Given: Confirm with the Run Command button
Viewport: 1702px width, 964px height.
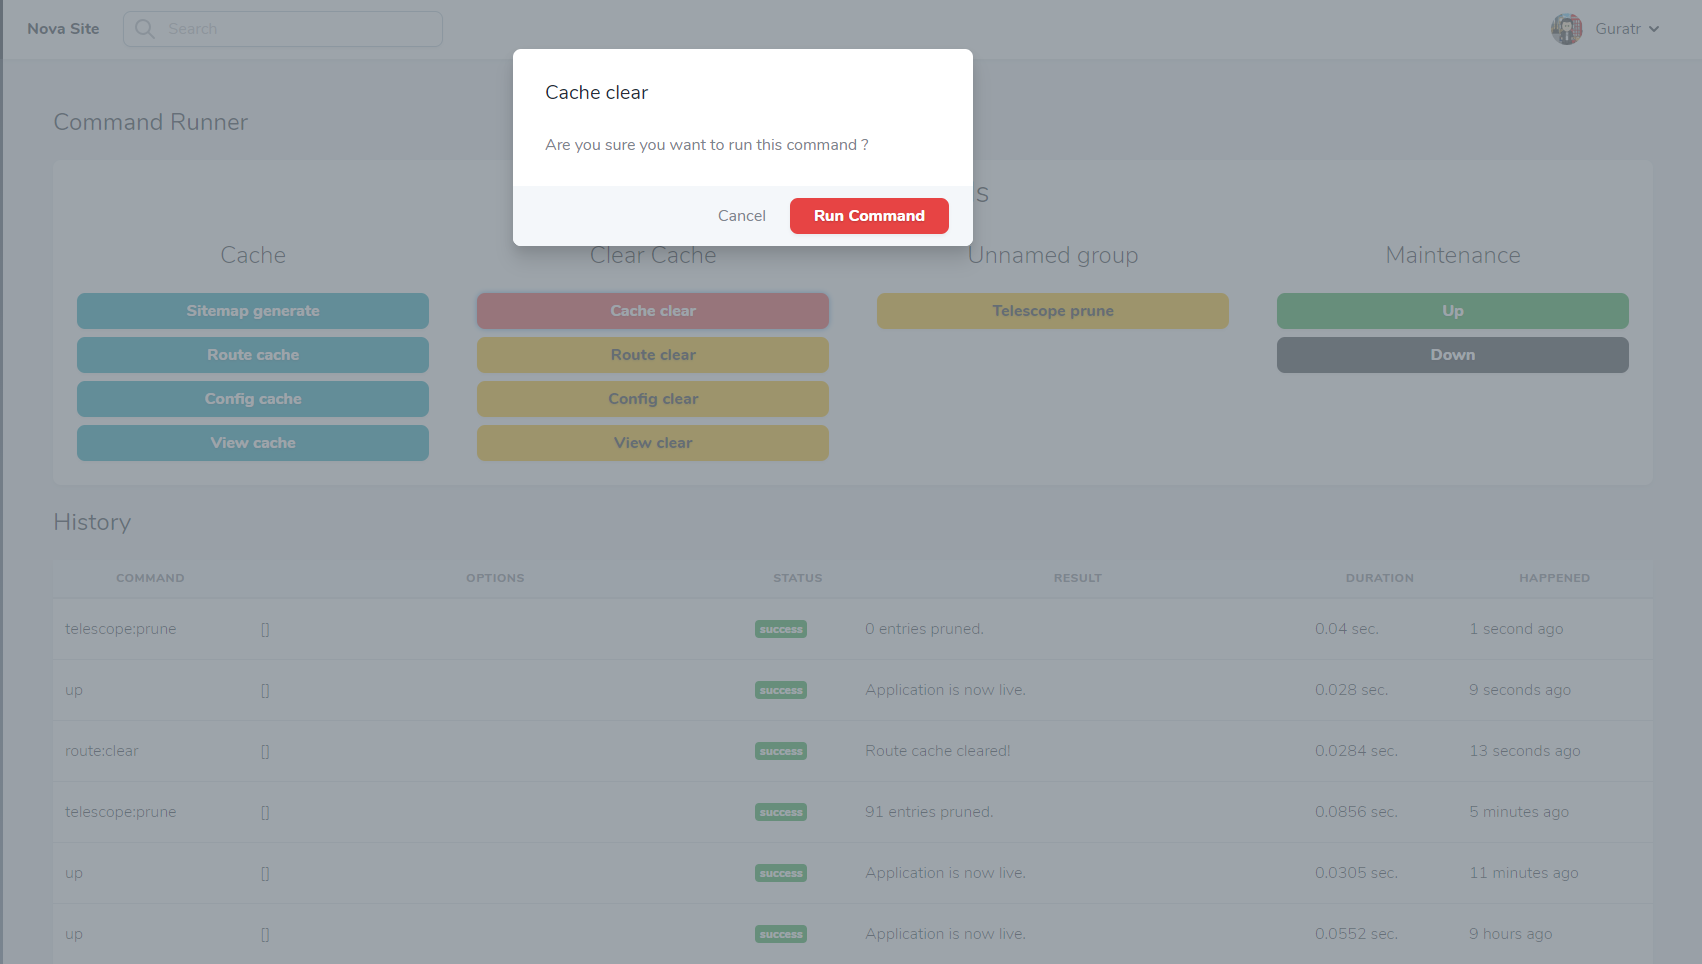Looking at the screenshot, I should pyautogui.click(x=868, y=216).
